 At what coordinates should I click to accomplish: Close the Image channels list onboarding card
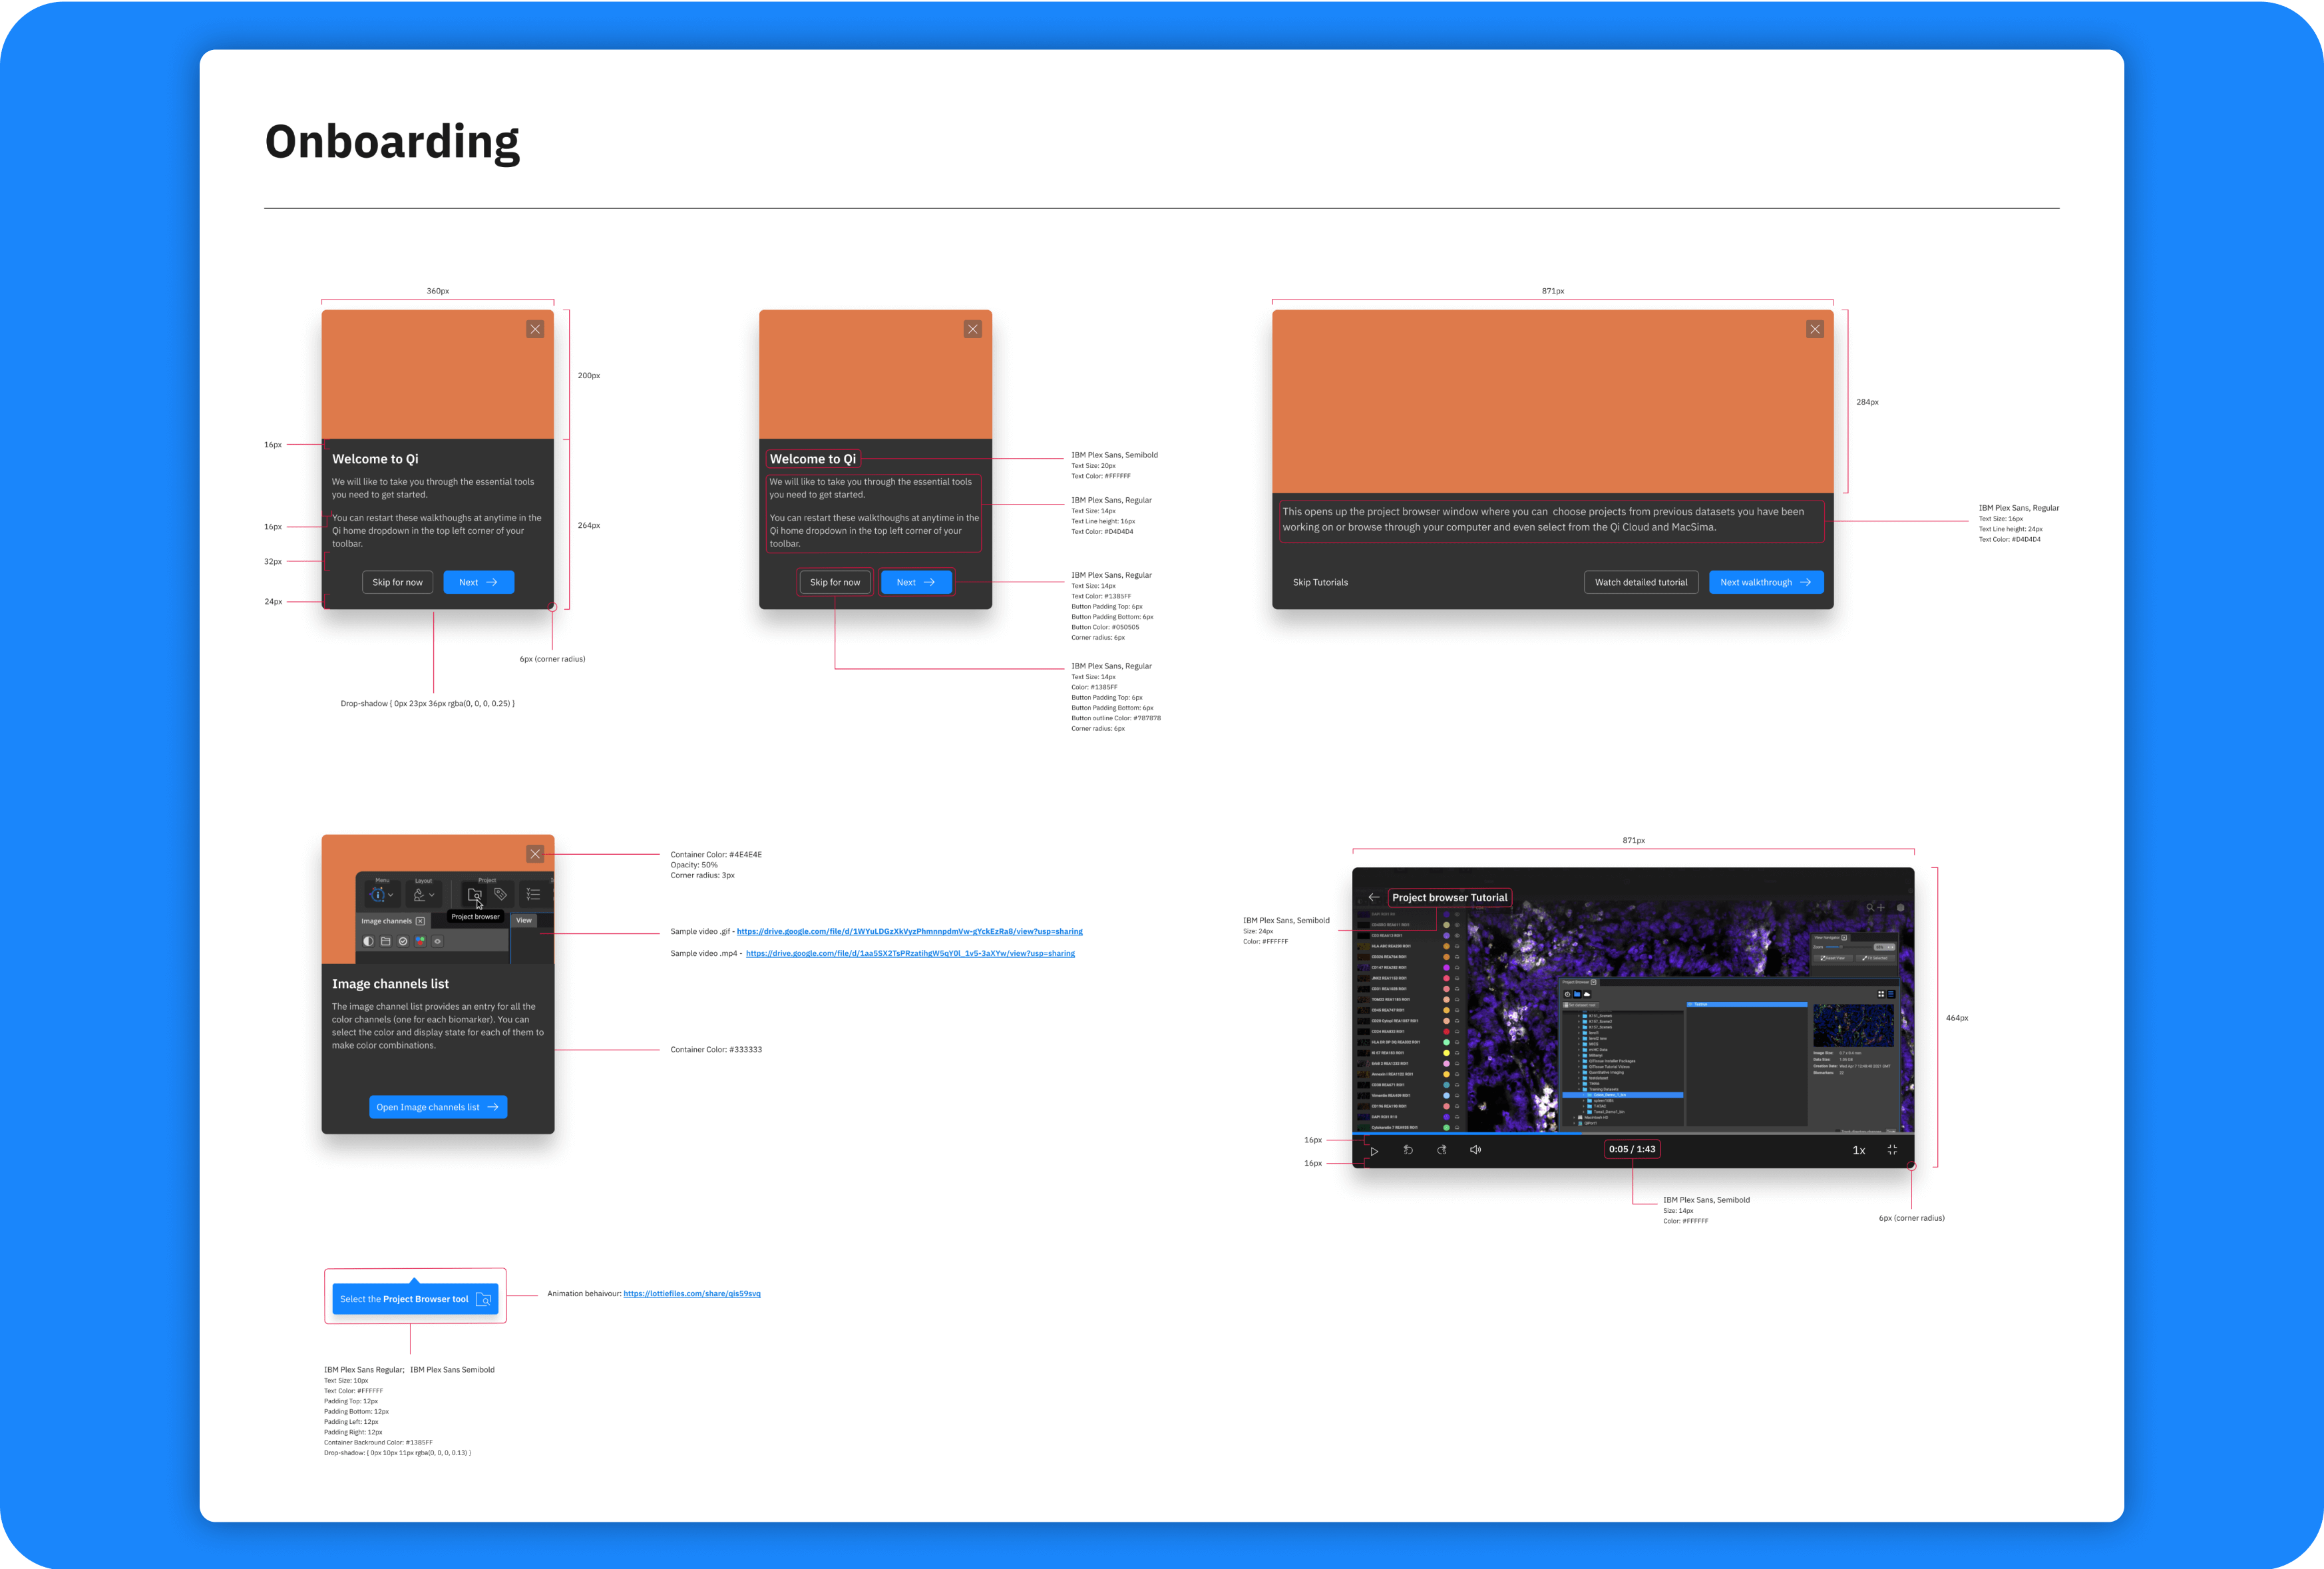(535, 854)
